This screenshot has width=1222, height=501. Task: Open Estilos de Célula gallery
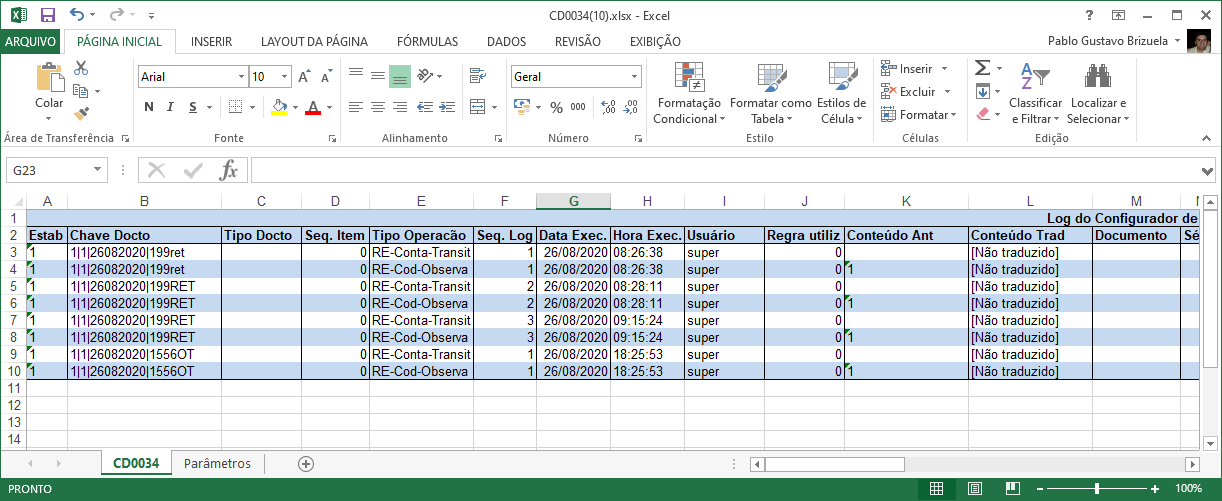[841, 93]
